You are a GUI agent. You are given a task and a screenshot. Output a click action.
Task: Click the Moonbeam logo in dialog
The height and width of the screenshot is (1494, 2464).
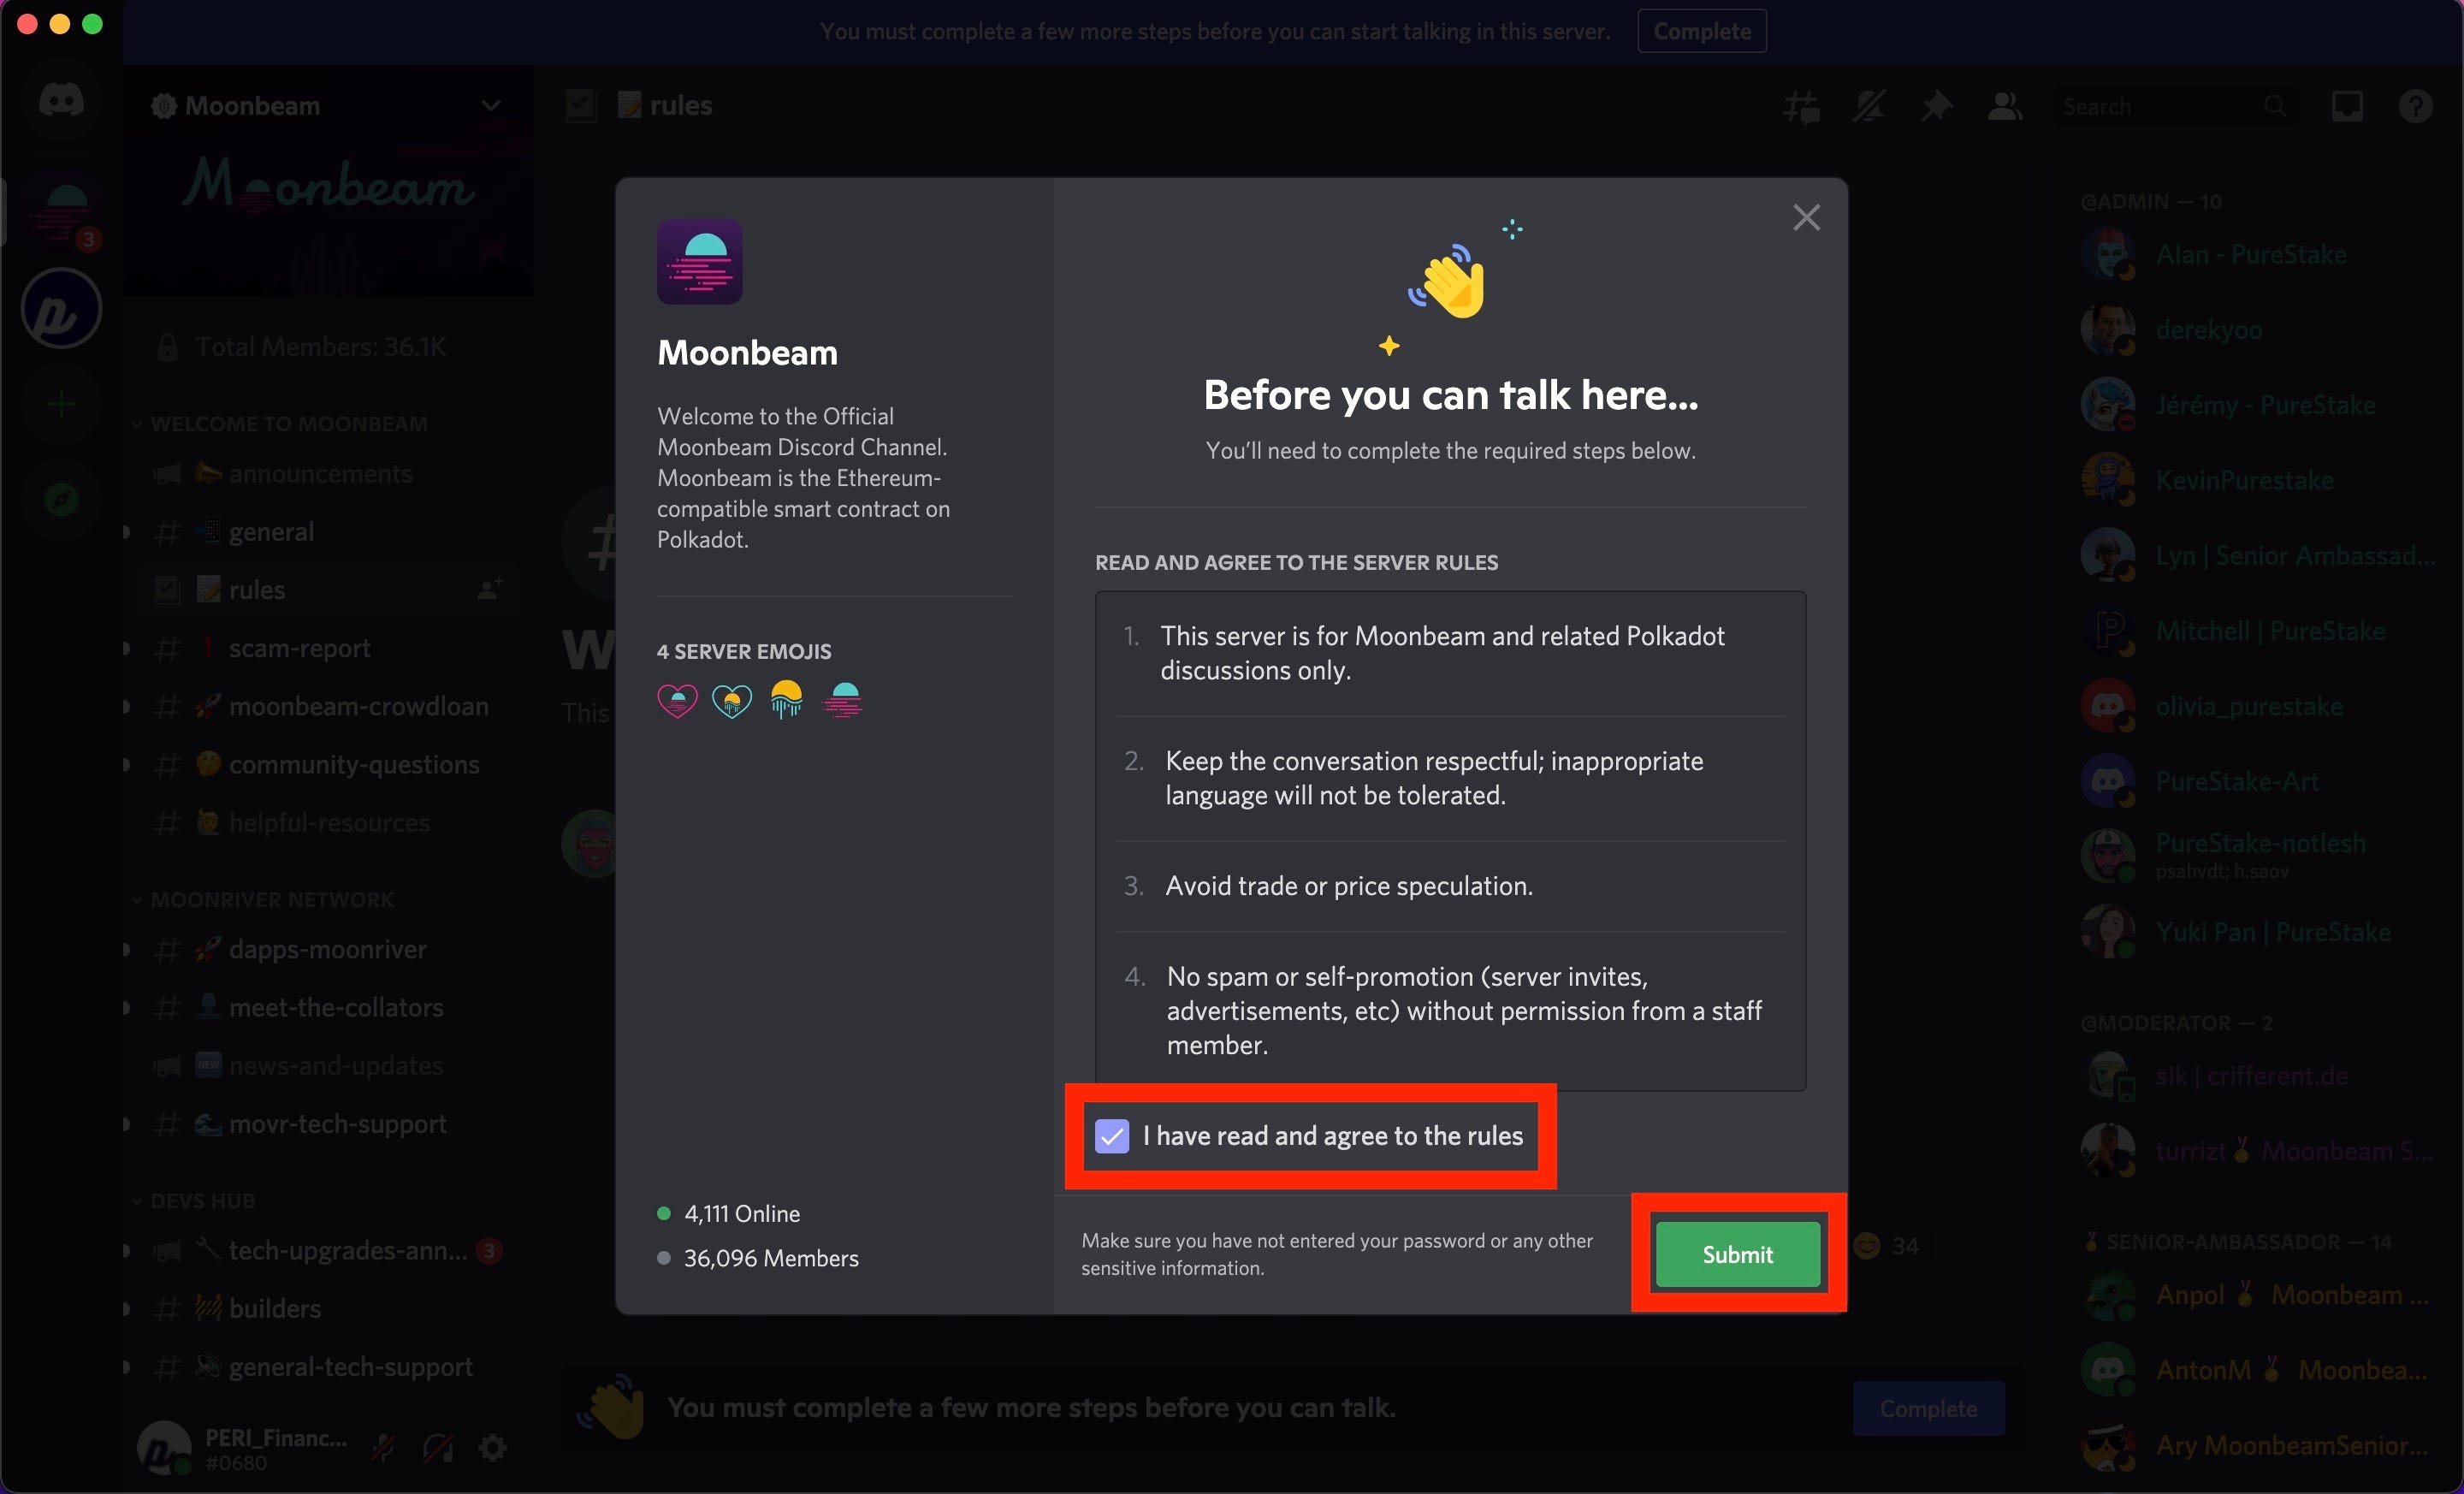(699, 261)
